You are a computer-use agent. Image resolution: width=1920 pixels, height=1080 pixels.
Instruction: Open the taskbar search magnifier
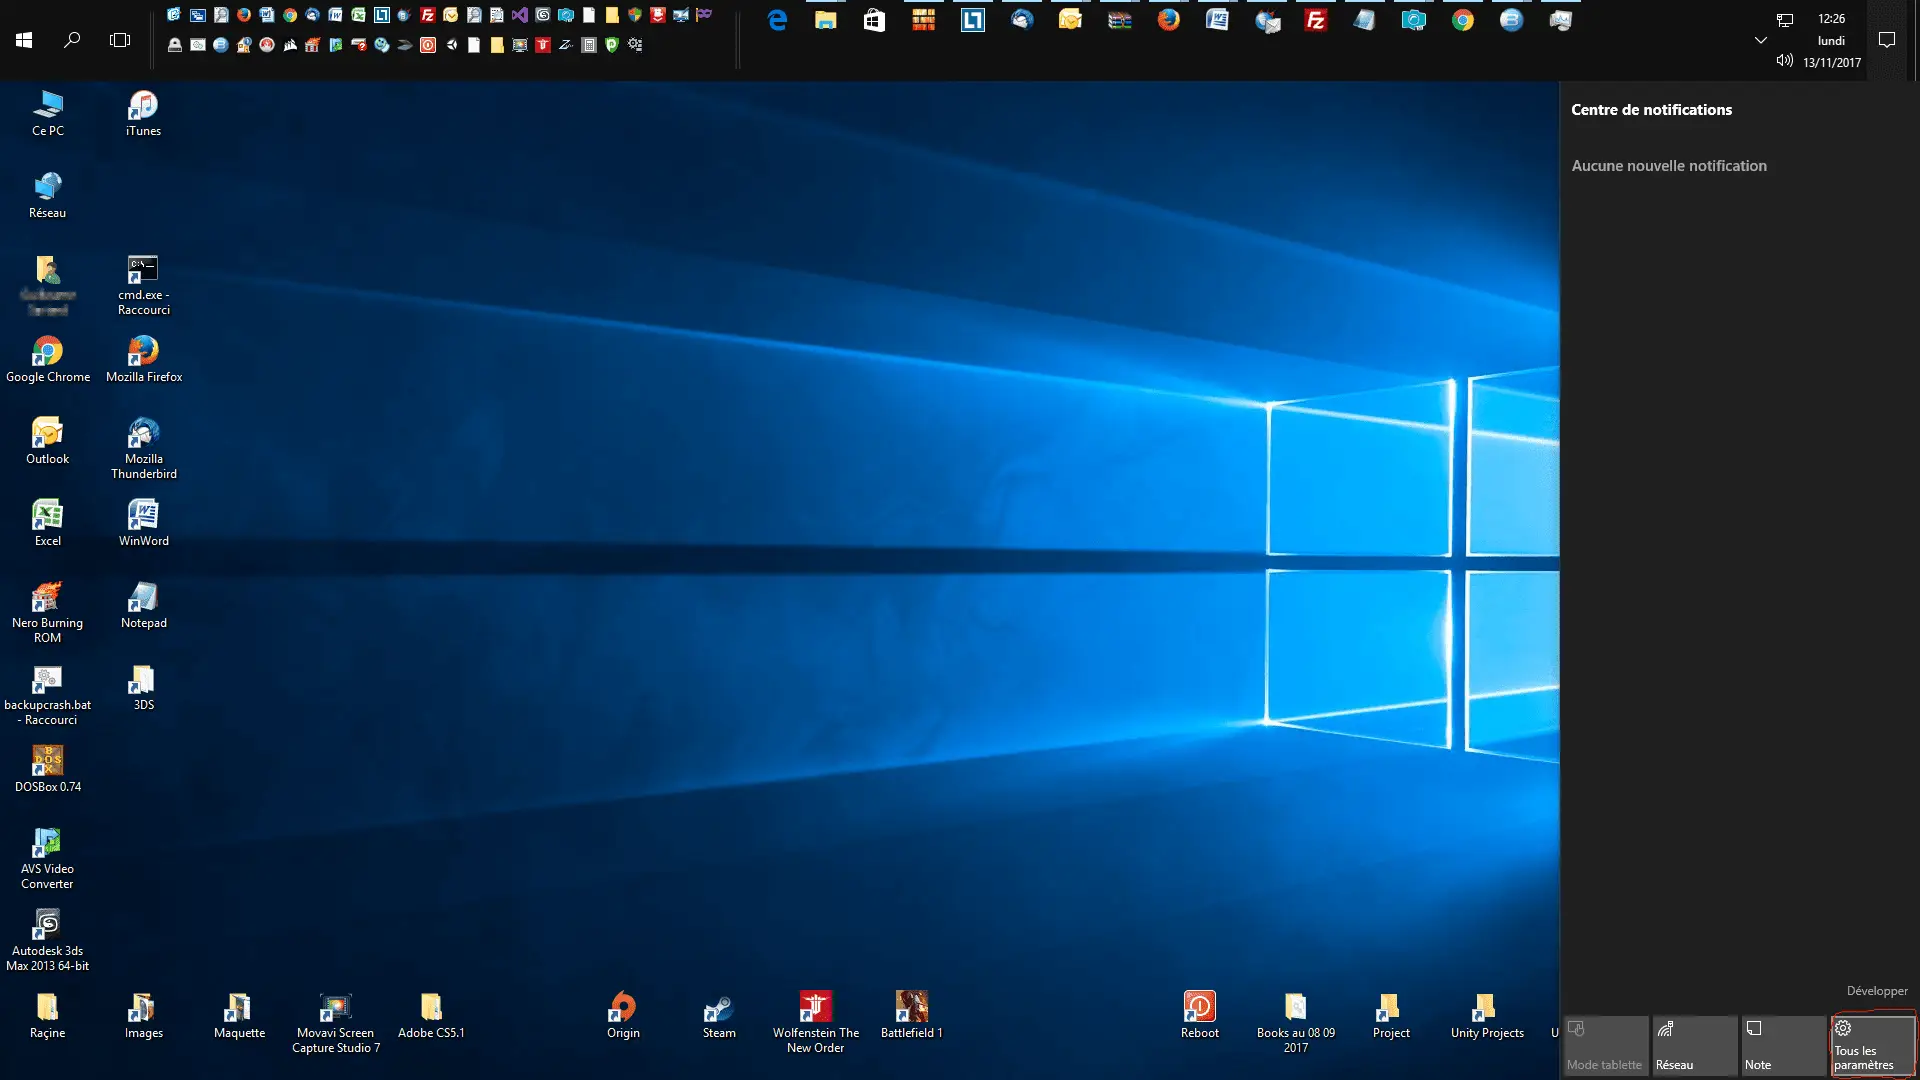click(72, 40)
